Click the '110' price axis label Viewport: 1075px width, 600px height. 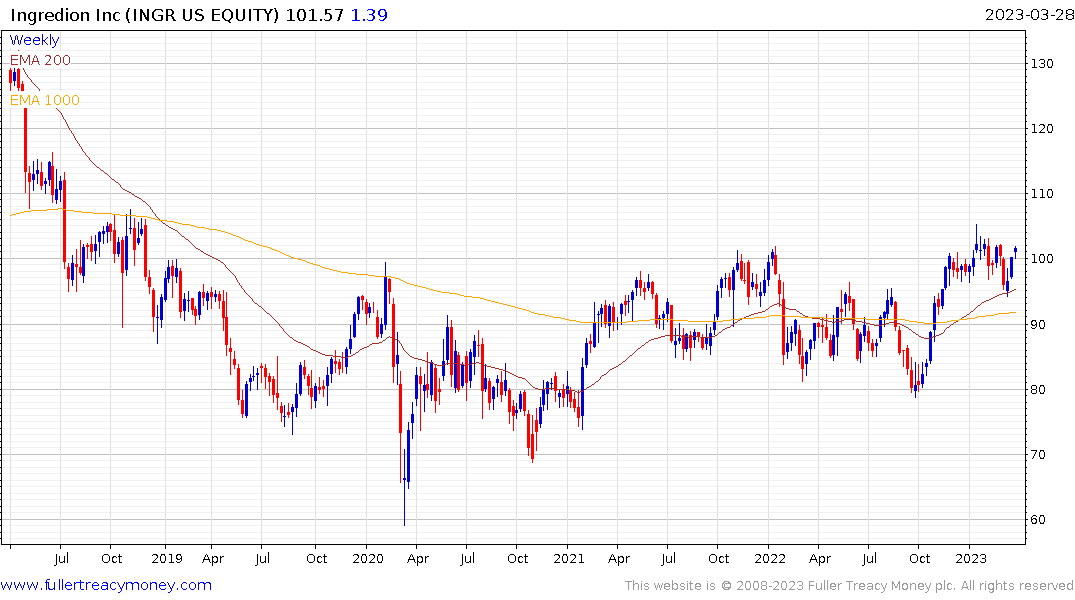[1042, 194]
